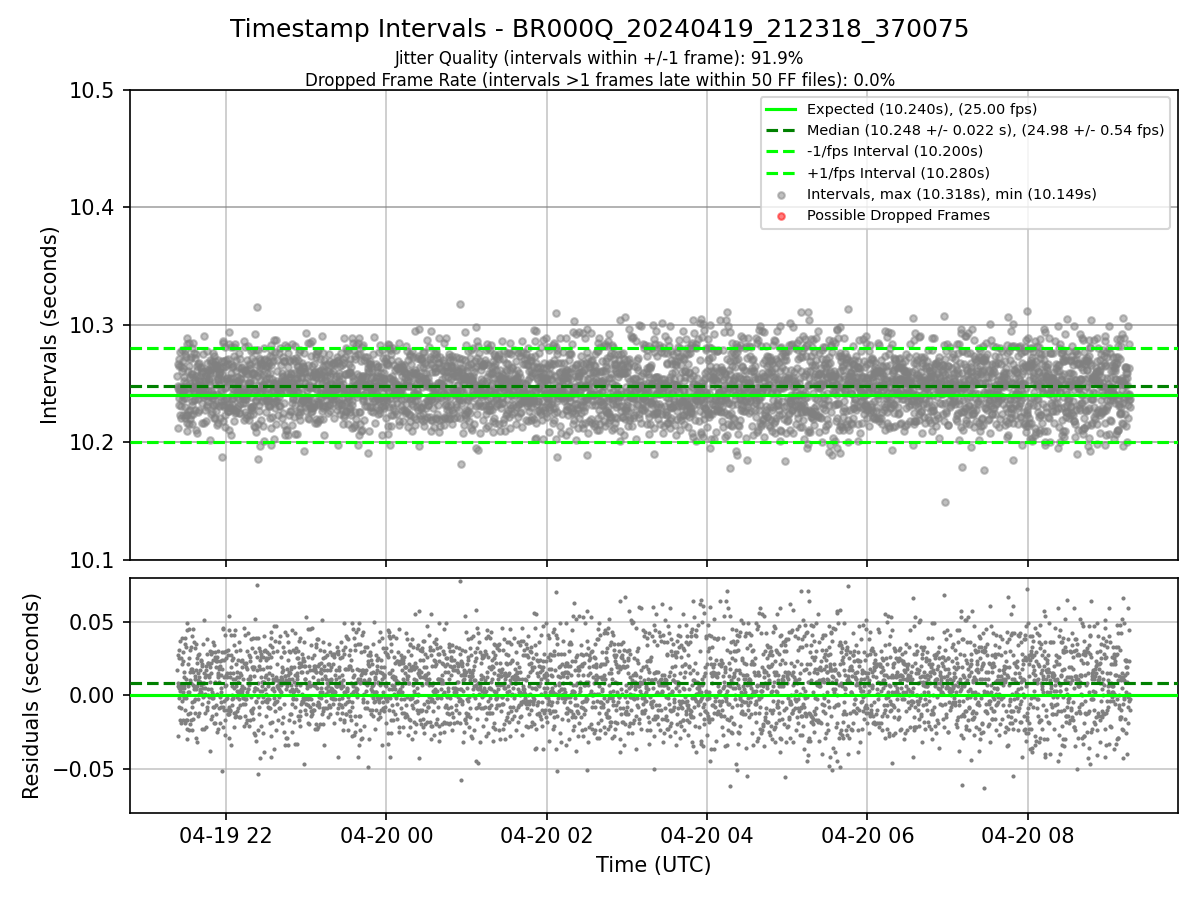This screenshot has width=1200, height=900.
Task: Click x-axis tick label '04-19 22'
Action: click(226, 835)
